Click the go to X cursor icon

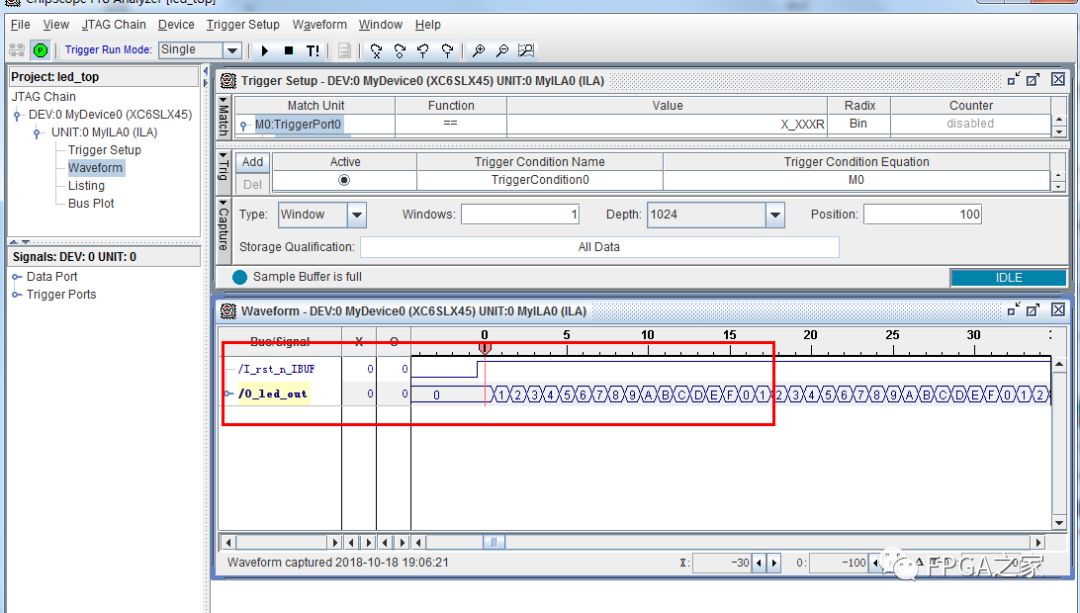coord(376,50)
